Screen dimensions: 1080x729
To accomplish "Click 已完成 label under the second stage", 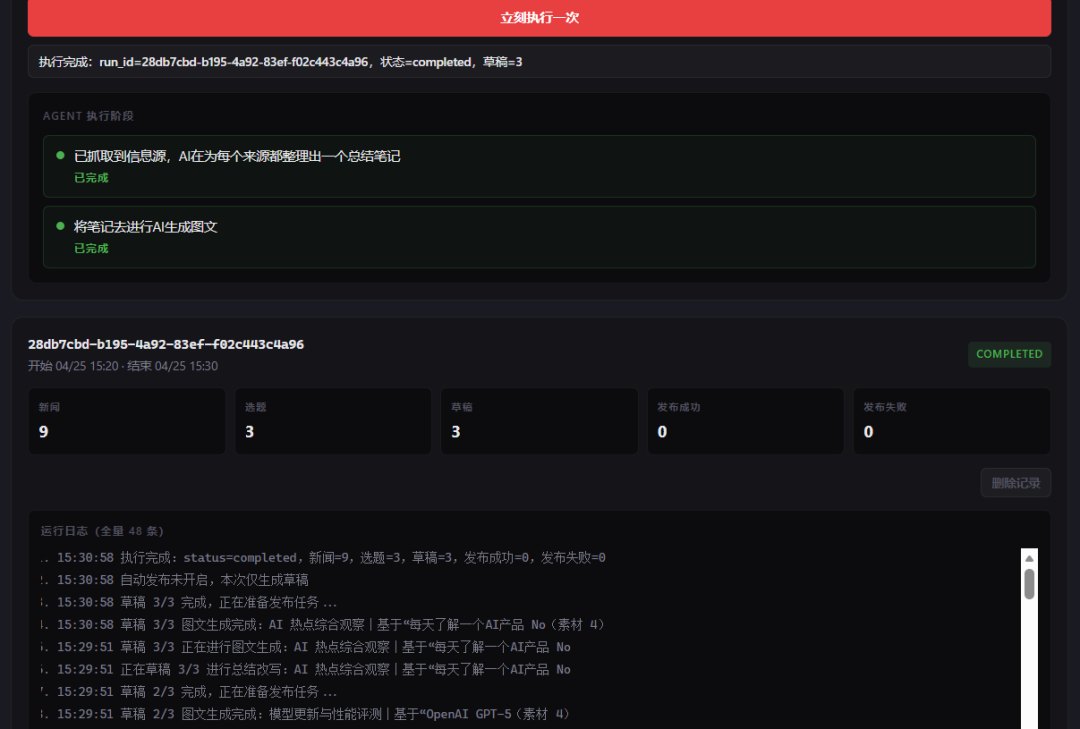I will tap(91, 248).
